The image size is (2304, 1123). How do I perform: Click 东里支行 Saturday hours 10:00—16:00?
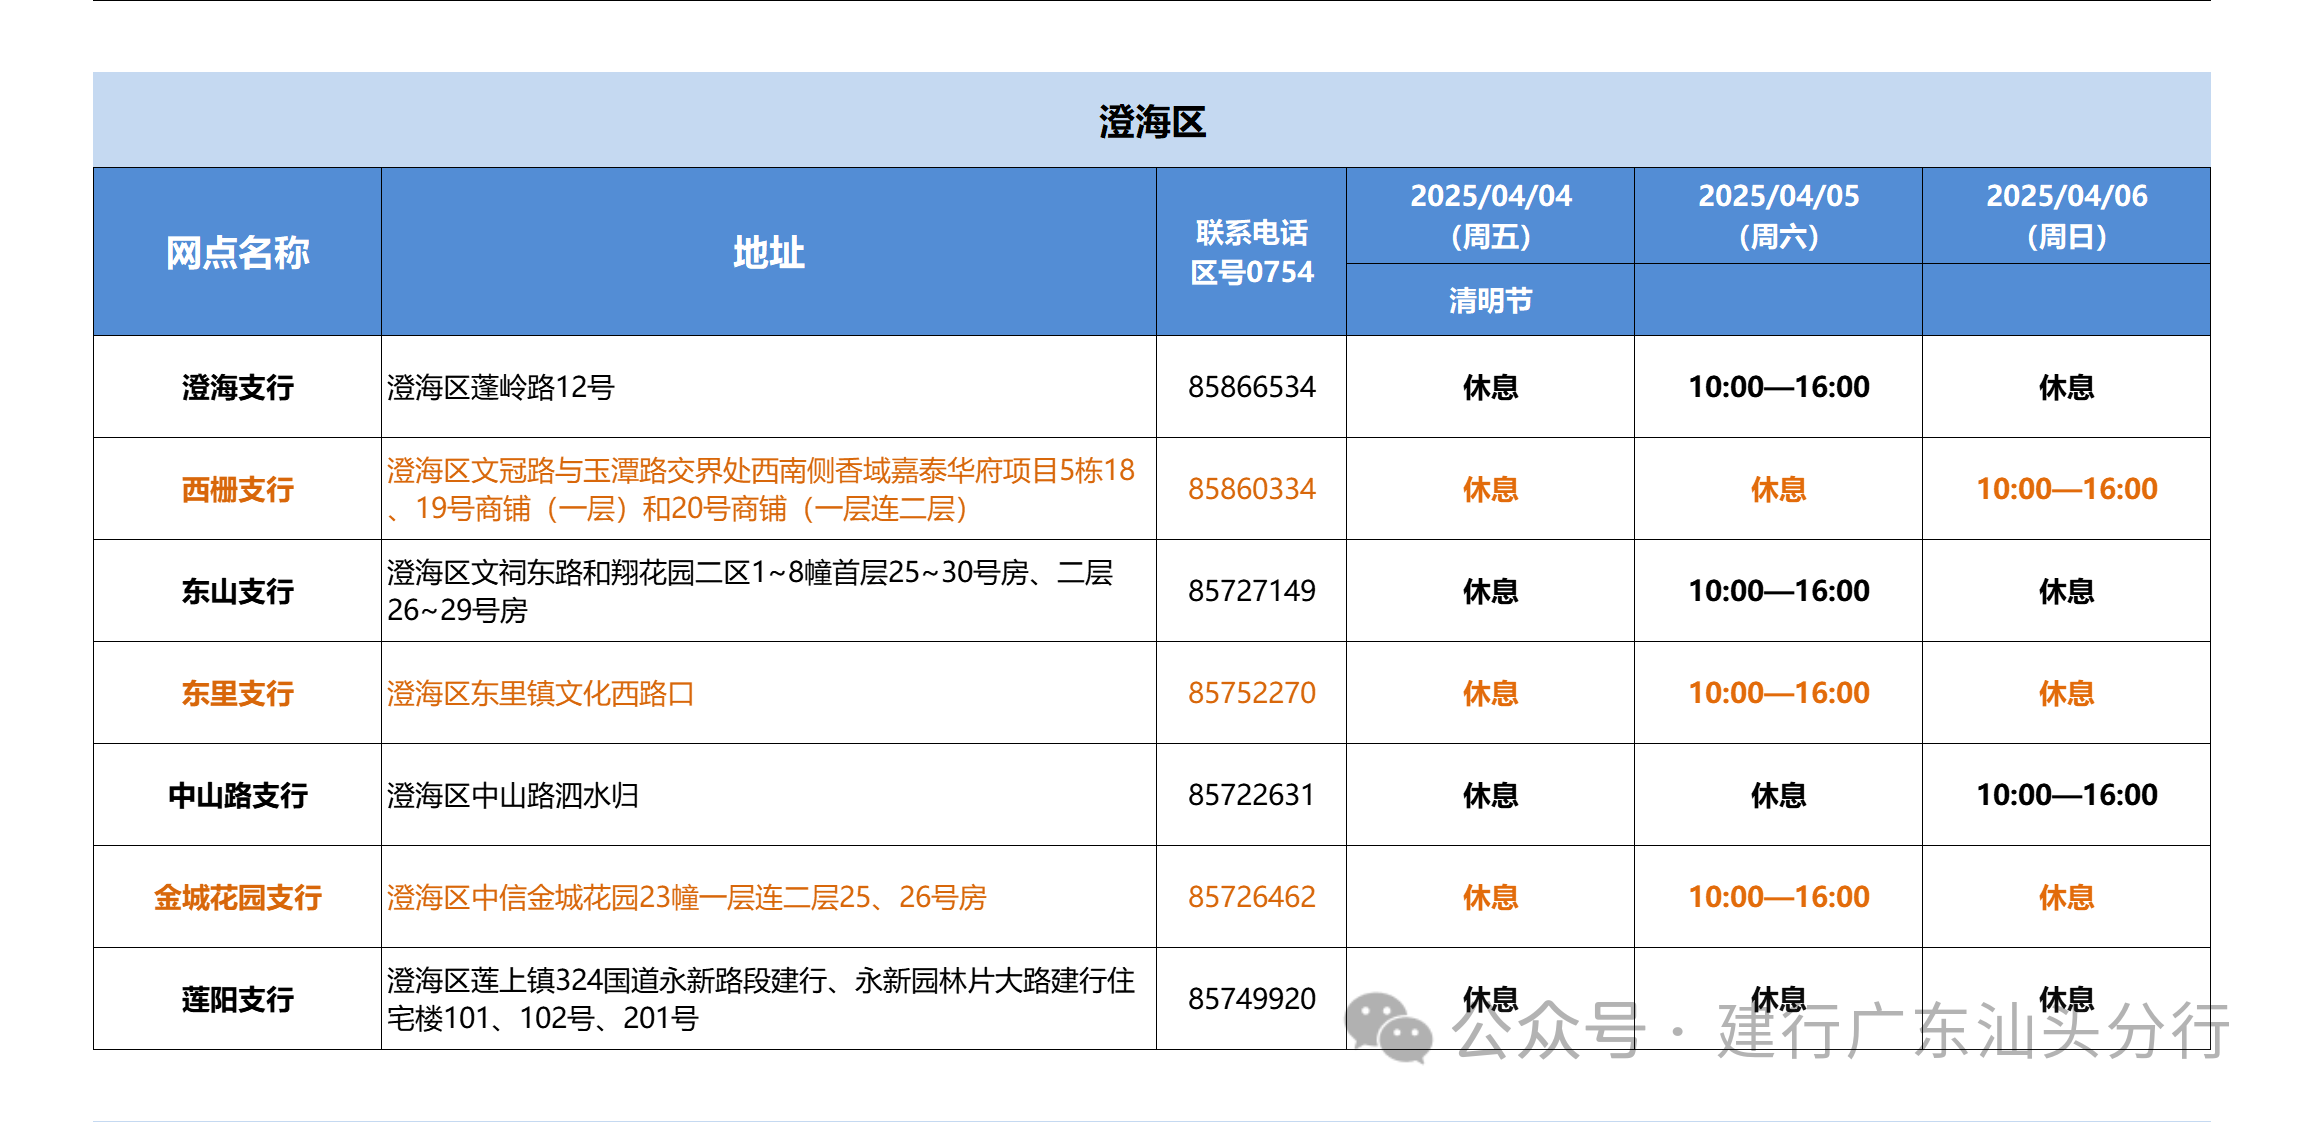(1778, 693)
